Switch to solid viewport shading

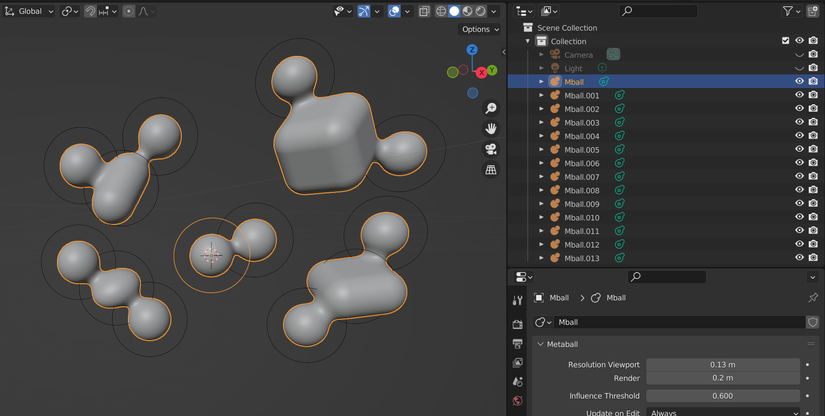454,11
